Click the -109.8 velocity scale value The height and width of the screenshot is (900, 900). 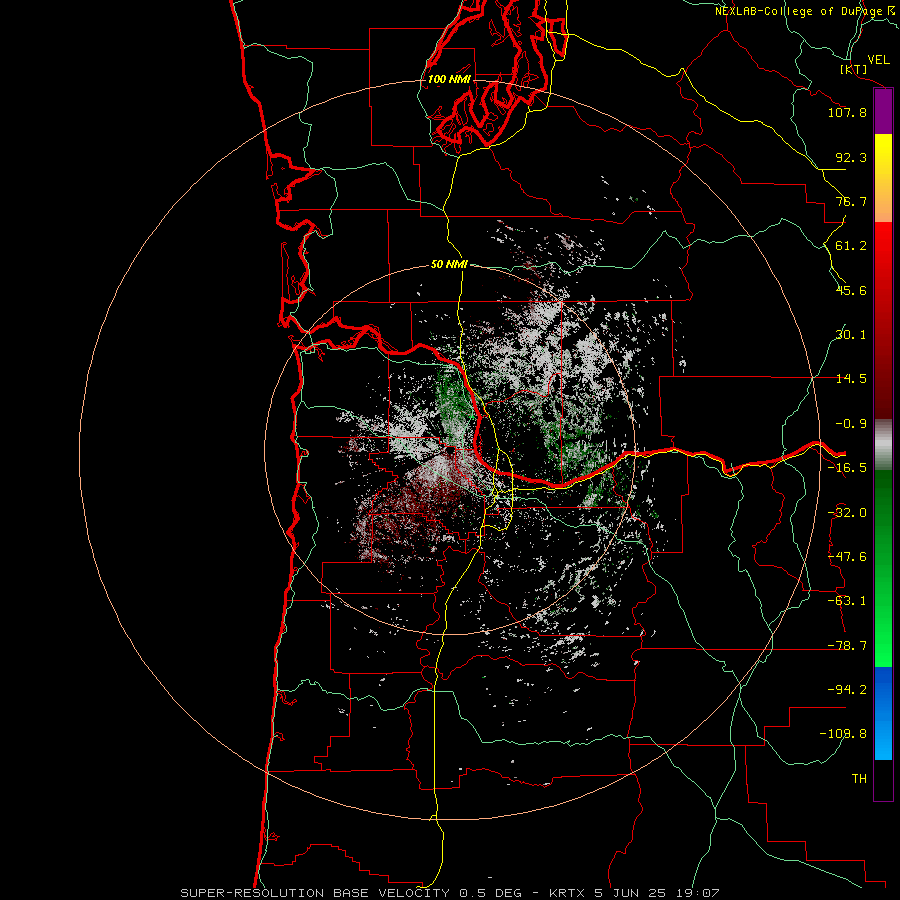pyautogui.click(x=843, y=734)
